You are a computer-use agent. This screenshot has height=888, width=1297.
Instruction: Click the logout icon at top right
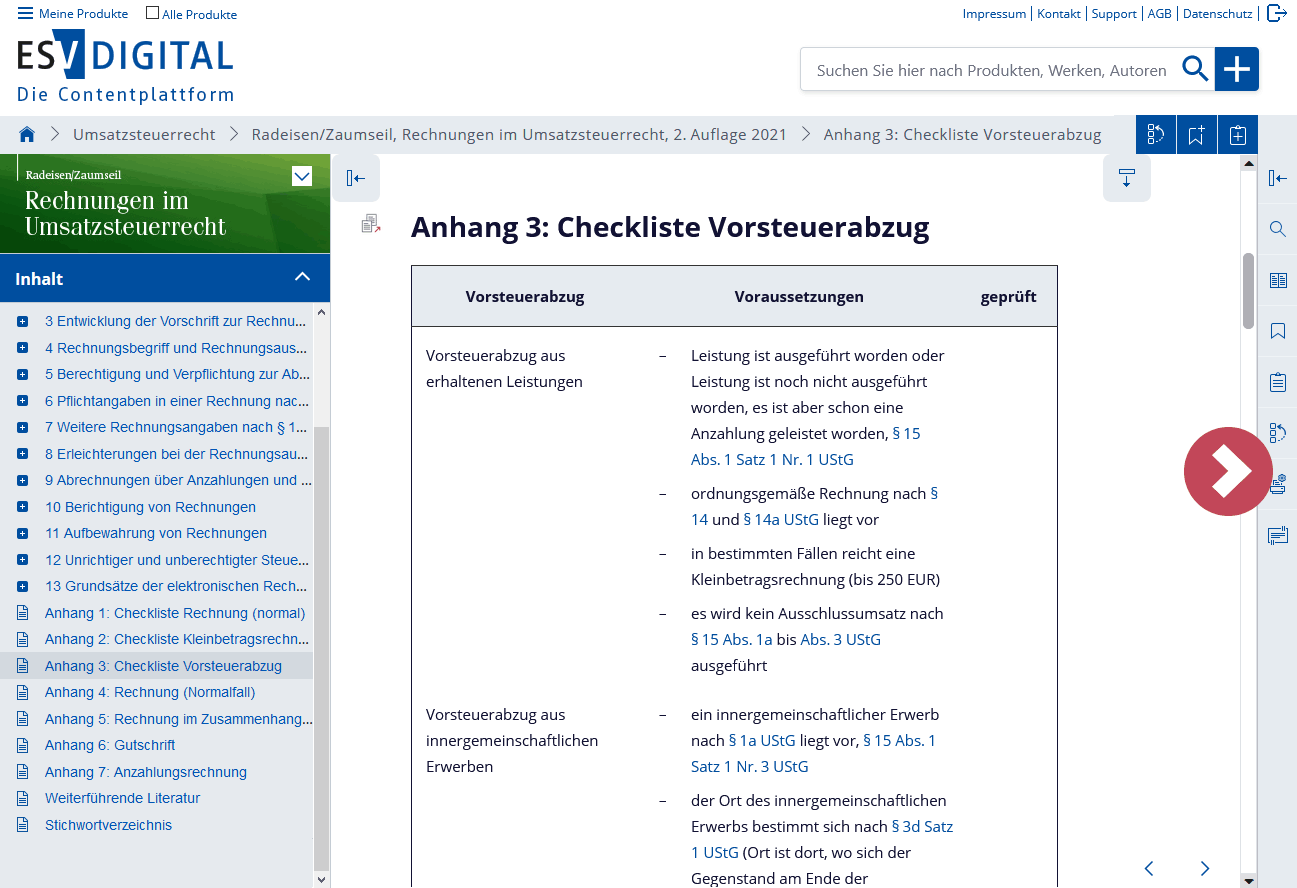pyautogui.click(x=1276, y=13)
